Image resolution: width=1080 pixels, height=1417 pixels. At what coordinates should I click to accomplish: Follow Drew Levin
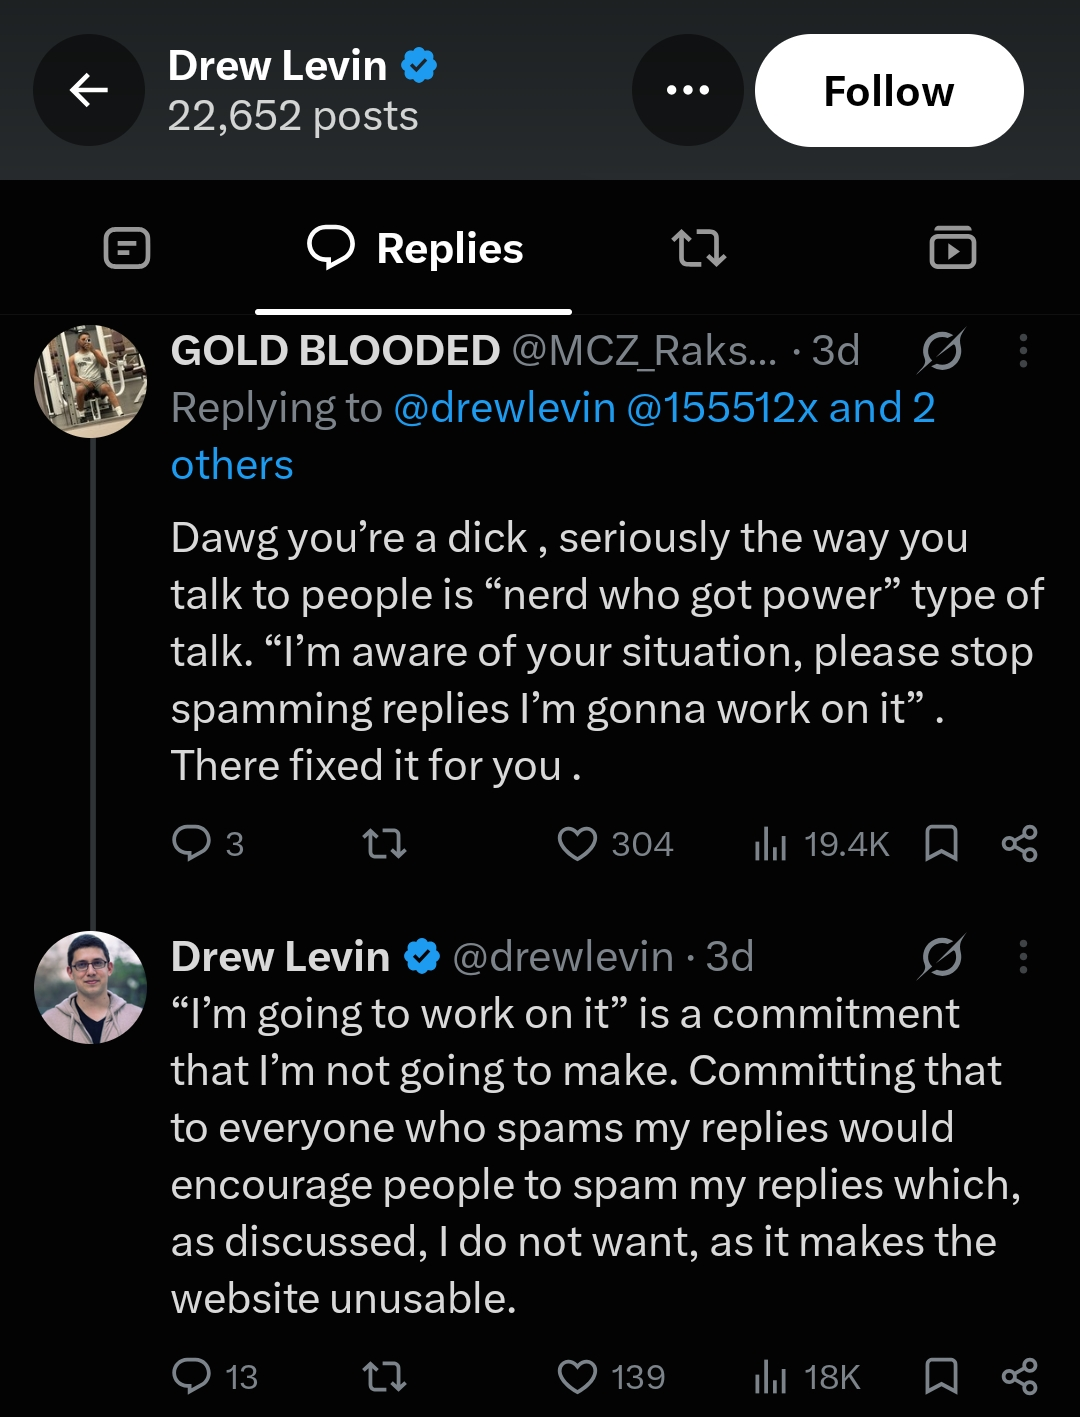tap(889, 91)
